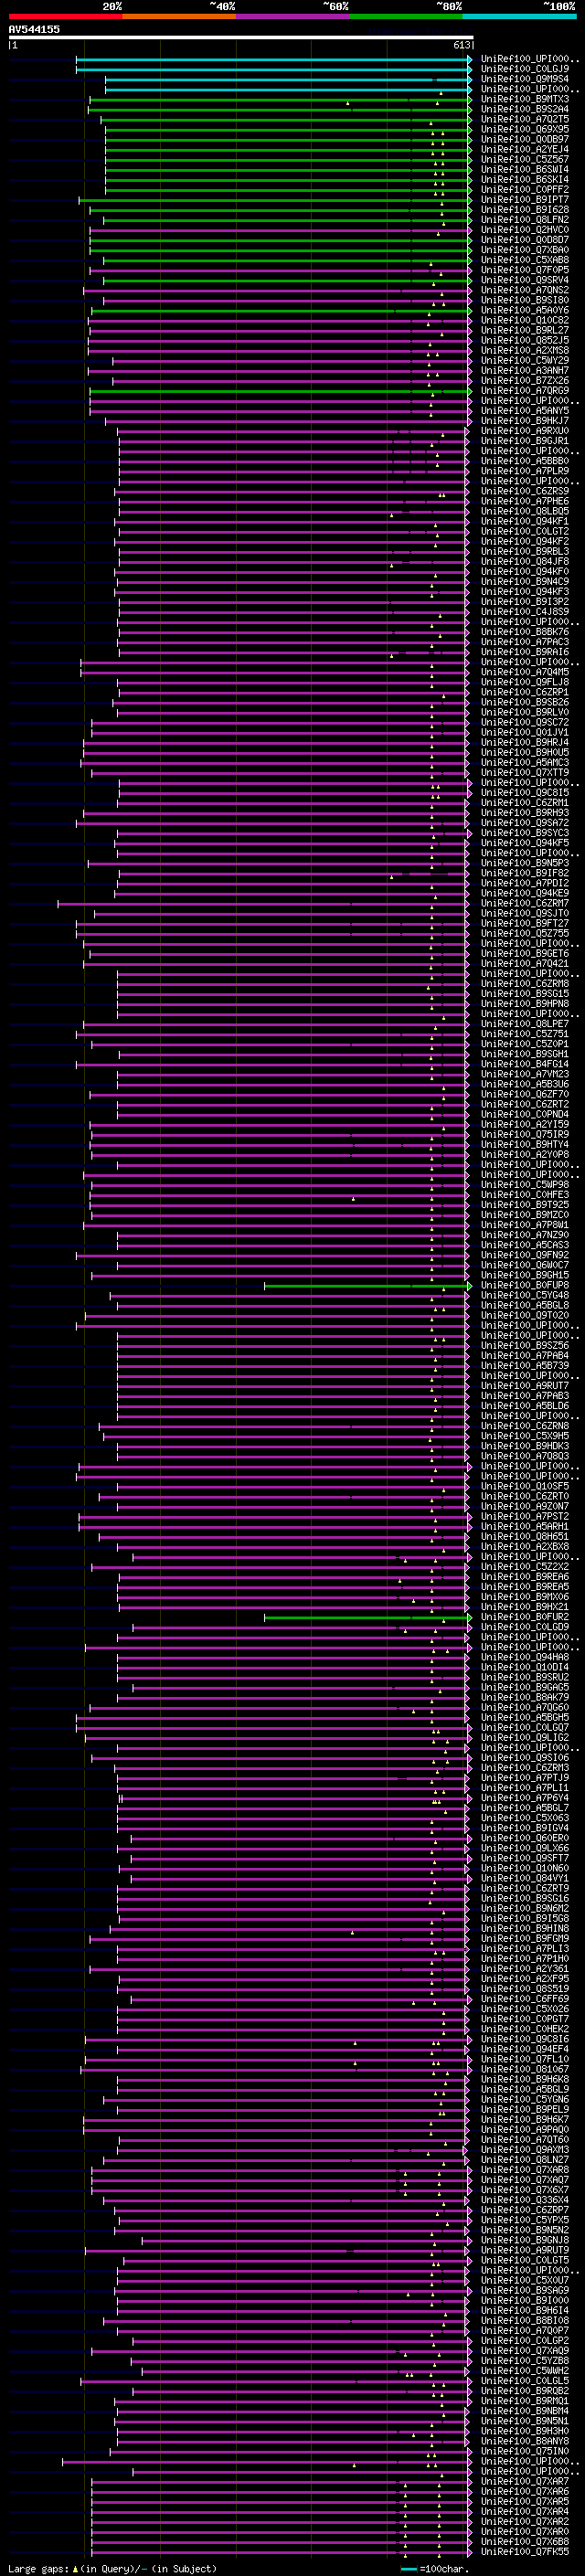The height and width of the screenshot is (2576, 585).
Task: Select hit UniRef100_B9HKJ7
Action: pyautogui.click(x=525, y=421)
